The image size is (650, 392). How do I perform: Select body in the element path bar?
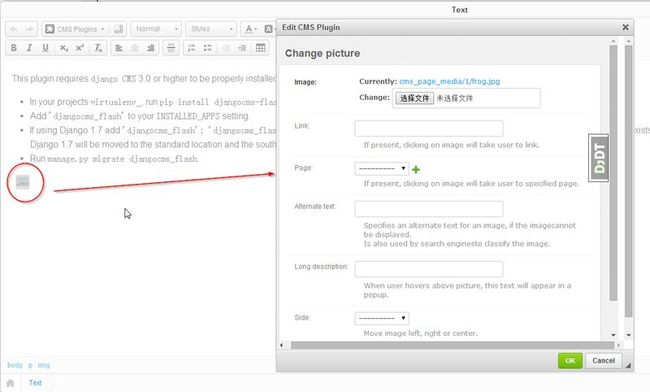(x=15, y=365)
